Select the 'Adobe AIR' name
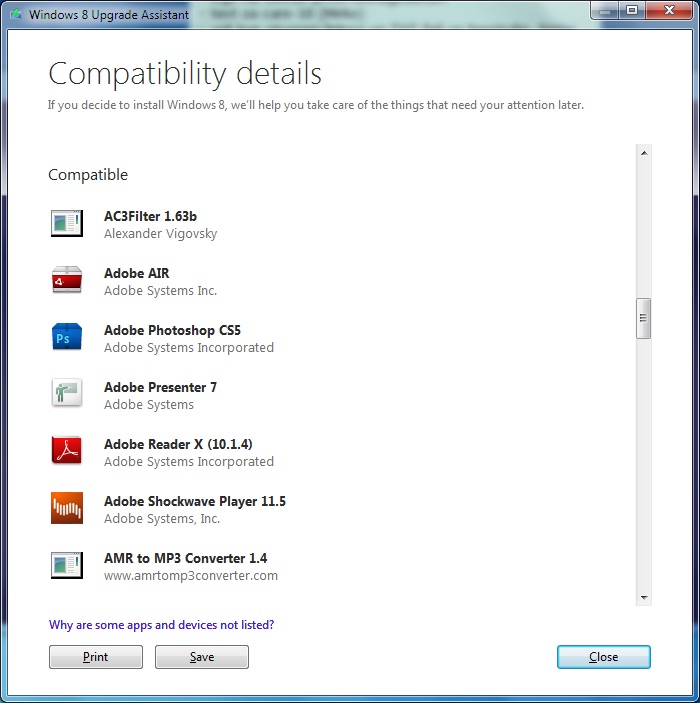 137,273
